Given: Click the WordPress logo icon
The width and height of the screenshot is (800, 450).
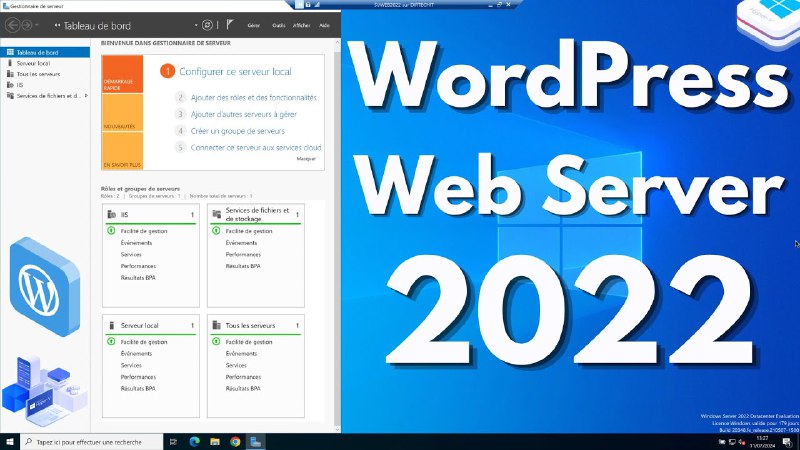Looking at the screenshot, I should 44,287.
